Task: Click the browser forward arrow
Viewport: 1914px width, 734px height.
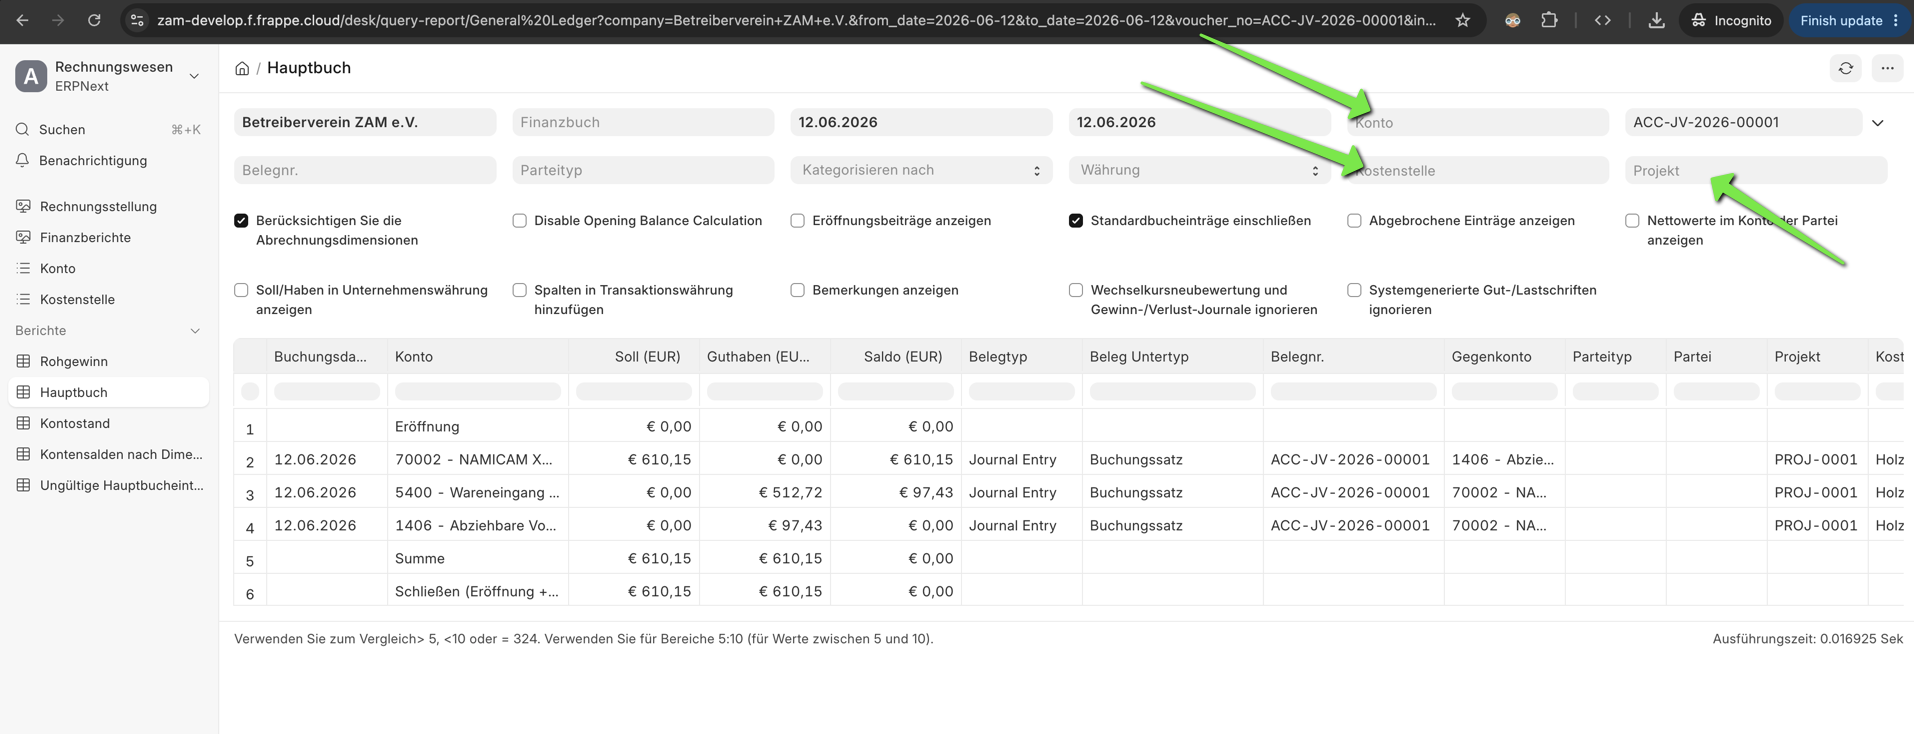Action: click(x=58, y=20)
